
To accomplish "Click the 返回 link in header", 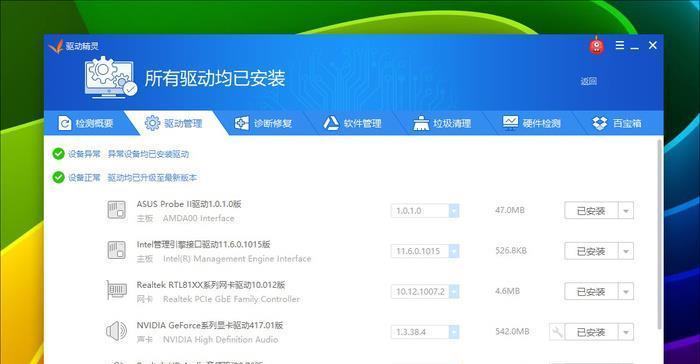I will point(588,81).
